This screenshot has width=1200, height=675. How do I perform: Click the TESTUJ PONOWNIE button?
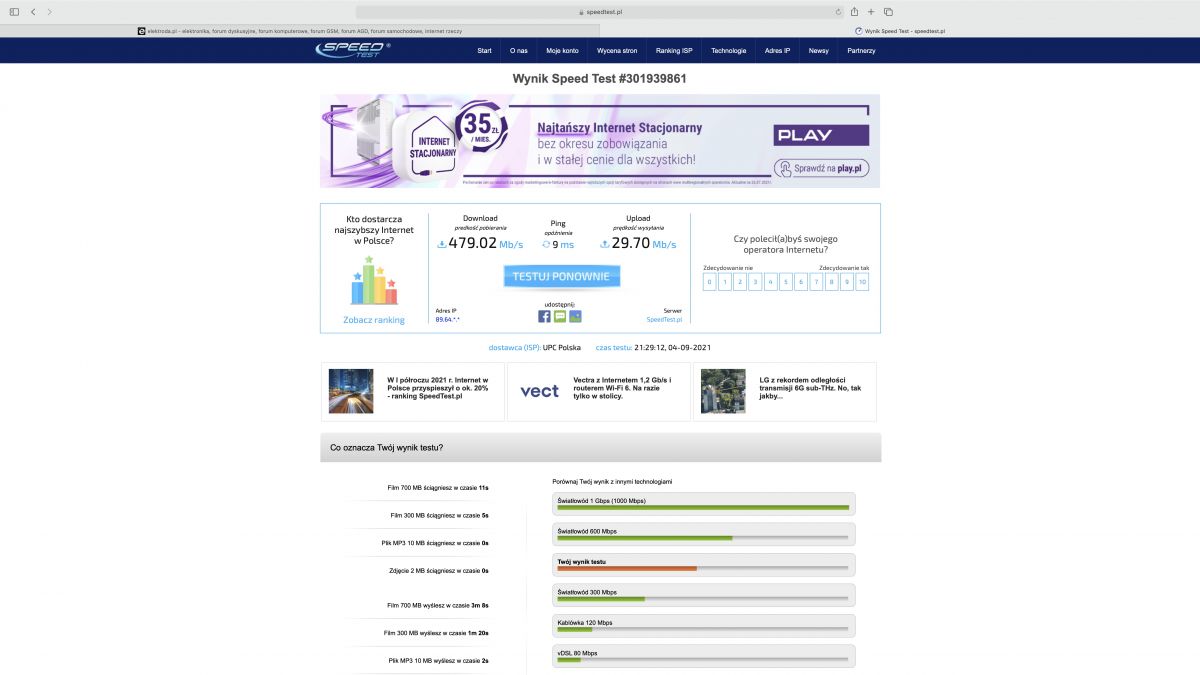tap(561, 276)
